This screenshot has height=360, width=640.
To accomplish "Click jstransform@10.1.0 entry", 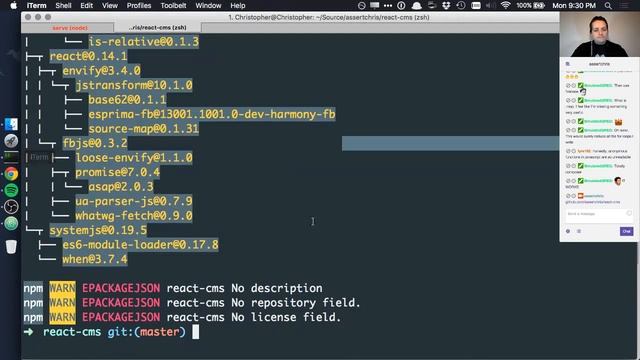I will [x=134, y=85].
